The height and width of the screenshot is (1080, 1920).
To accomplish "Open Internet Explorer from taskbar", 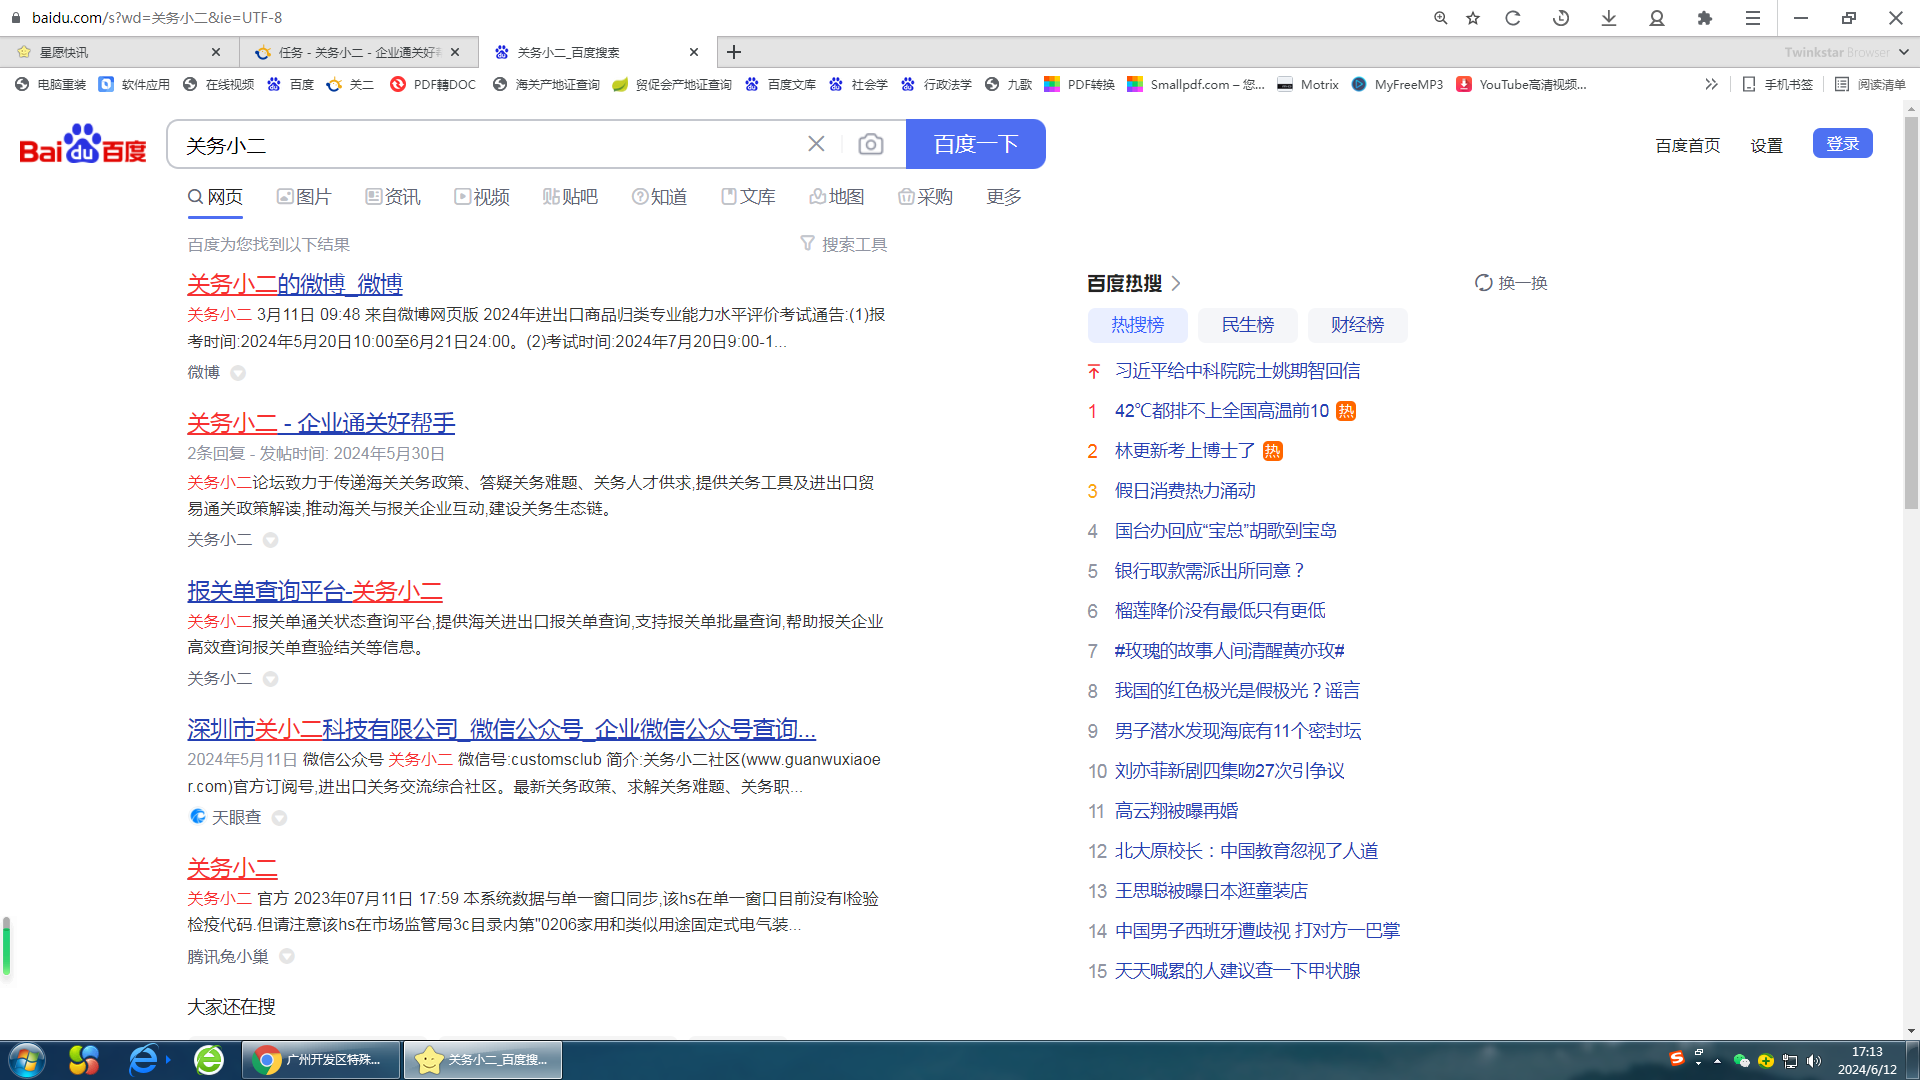I will (144, 1060).
